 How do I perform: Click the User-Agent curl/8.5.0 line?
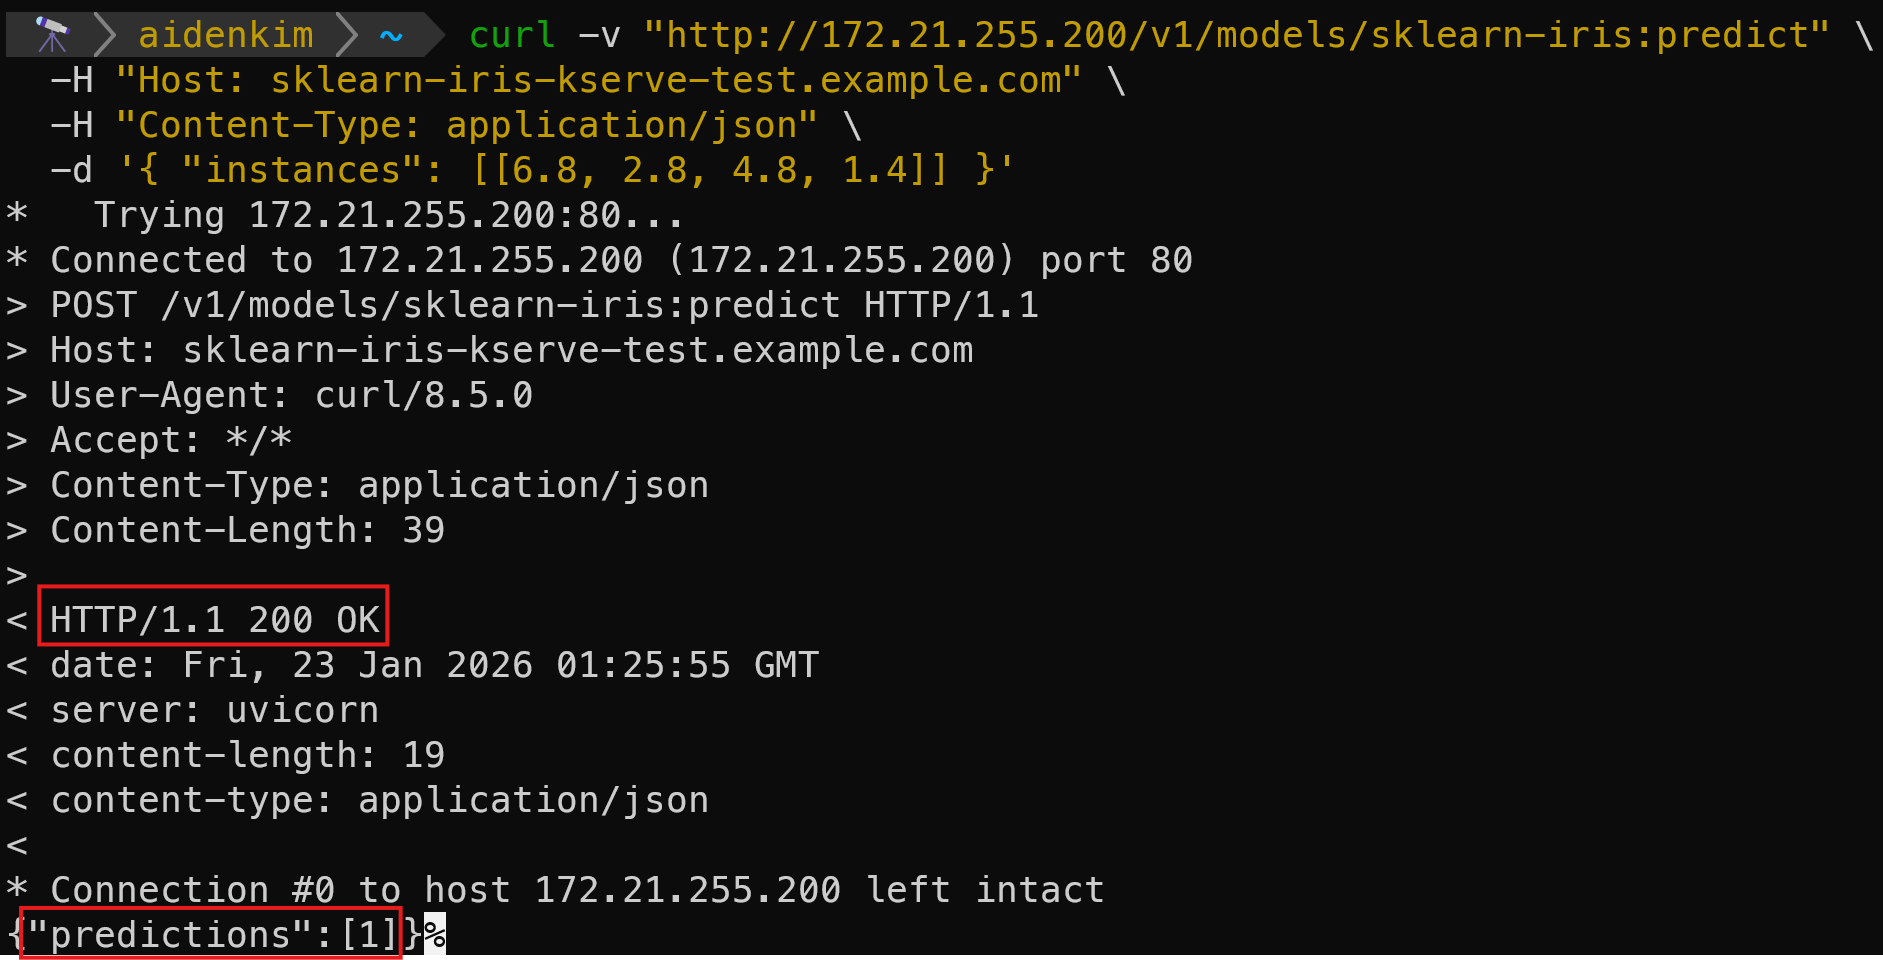292,395
